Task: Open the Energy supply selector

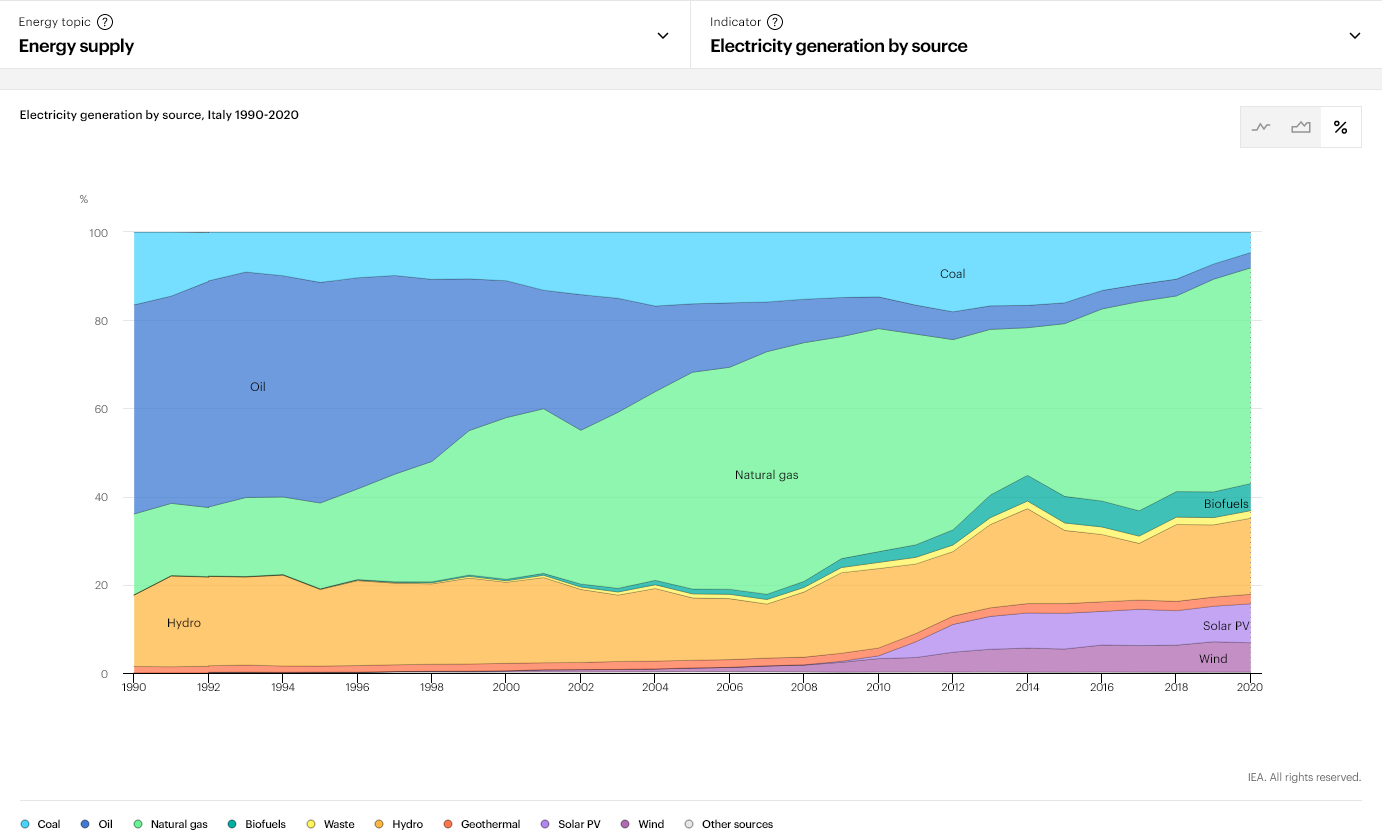Action: point(345,34)
